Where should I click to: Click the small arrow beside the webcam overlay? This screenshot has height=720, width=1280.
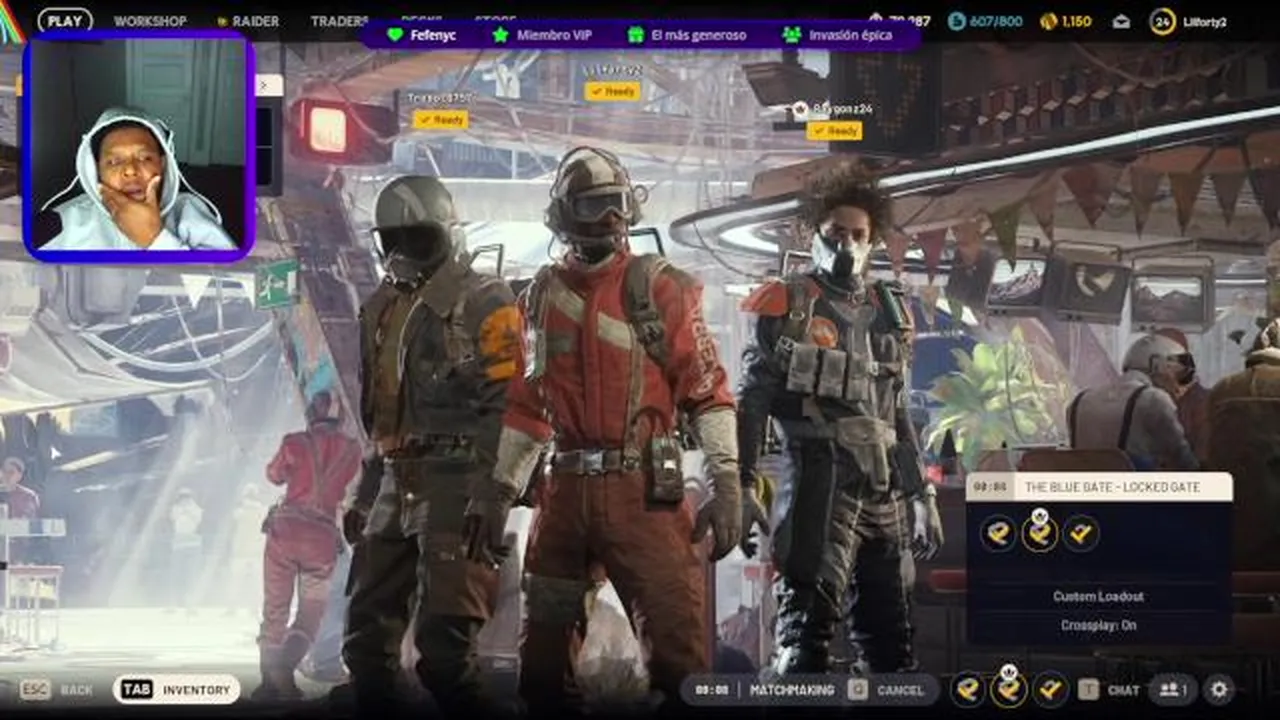click(x=265, y=86)
